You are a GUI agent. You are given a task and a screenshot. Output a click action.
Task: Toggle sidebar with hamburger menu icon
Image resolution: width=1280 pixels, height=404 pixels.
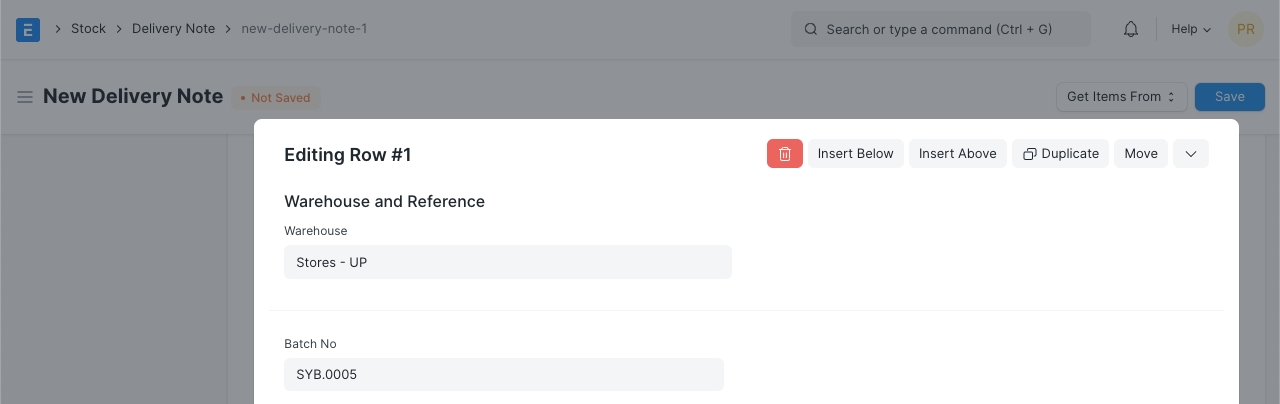(25, 97)
